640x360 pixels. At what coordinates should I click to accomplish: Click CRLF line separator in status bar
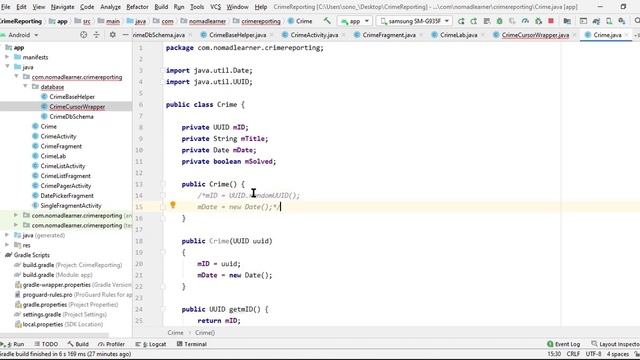(573, 354)
